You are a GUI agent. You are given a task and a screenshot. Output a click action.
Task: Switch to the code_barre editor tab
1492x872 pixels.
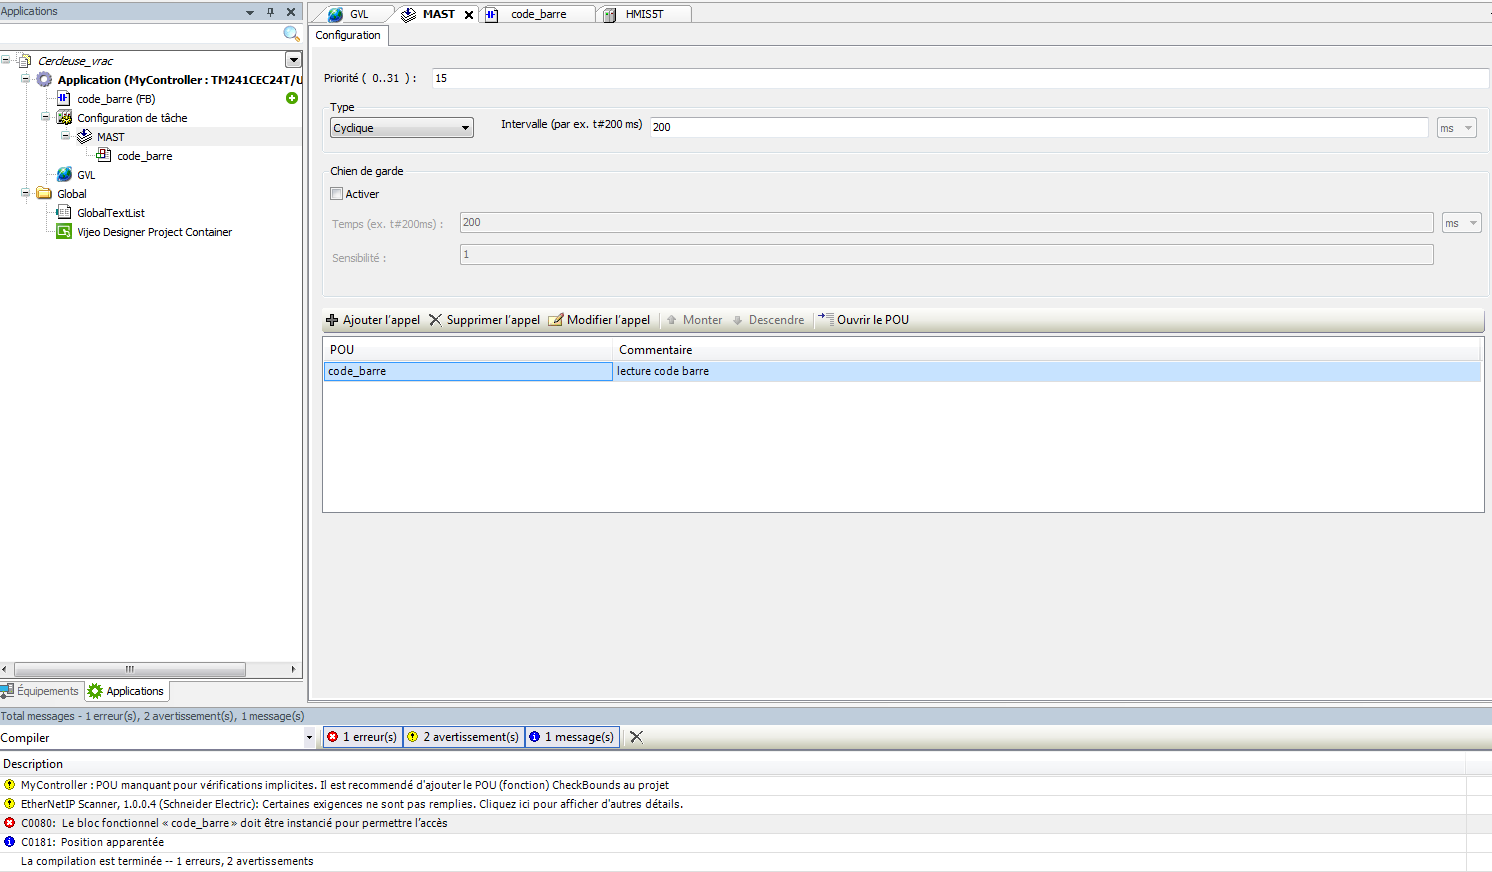tap(537, 14)
